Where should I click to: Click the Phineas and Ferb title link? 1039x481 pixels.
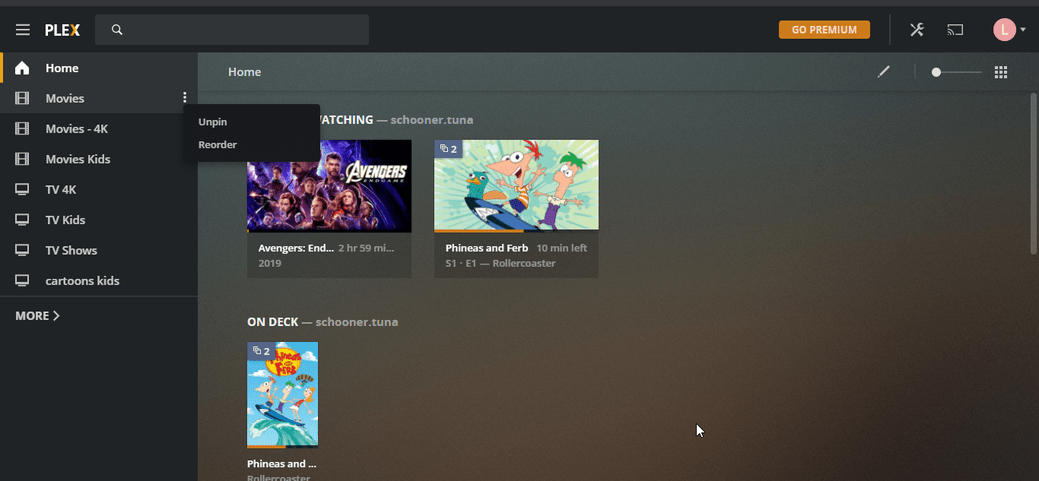point(486,248)
